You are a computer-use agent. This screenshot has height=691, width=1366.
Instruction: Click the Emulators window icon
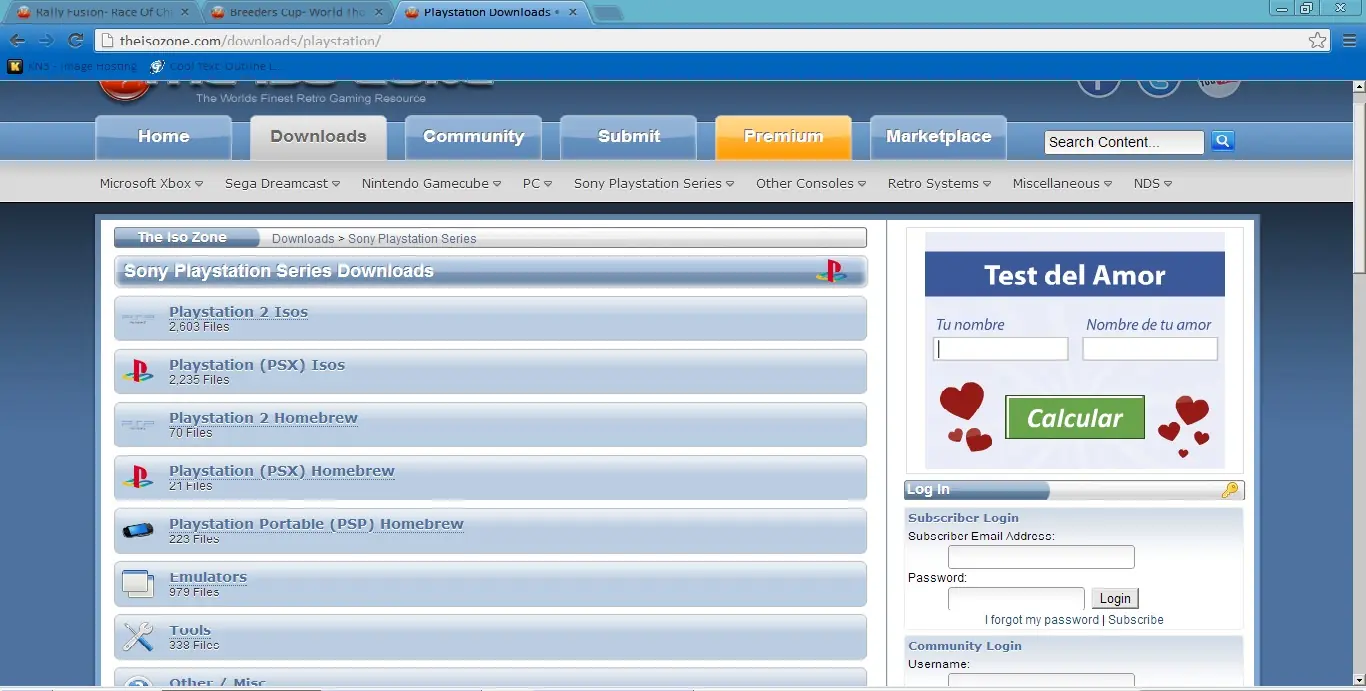tap(138, 584)
